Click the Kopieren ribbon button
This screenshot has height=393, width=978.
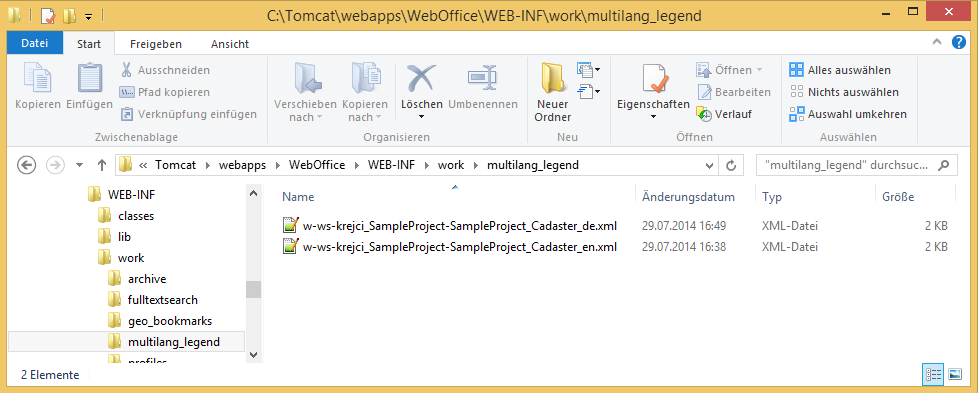point(37,86)
